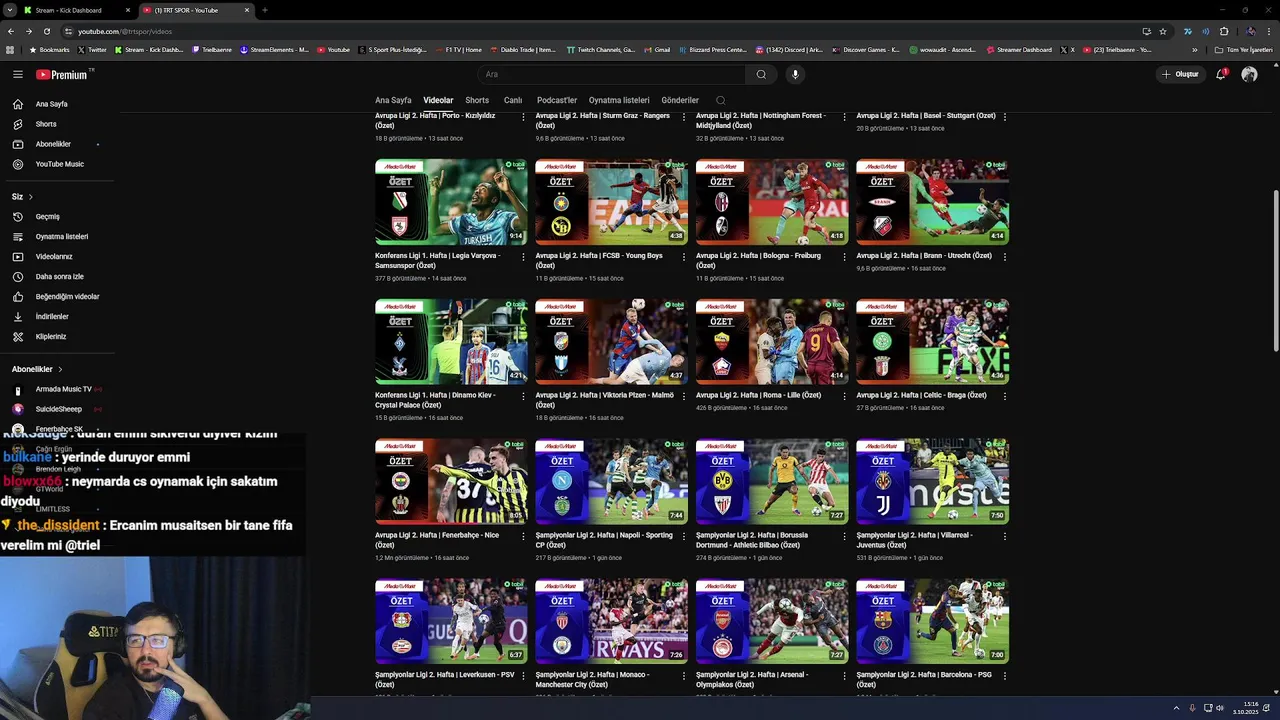Open options menu for Viktoria Plzen - Malmö
1280x720 pixels.
click(684, 396)
